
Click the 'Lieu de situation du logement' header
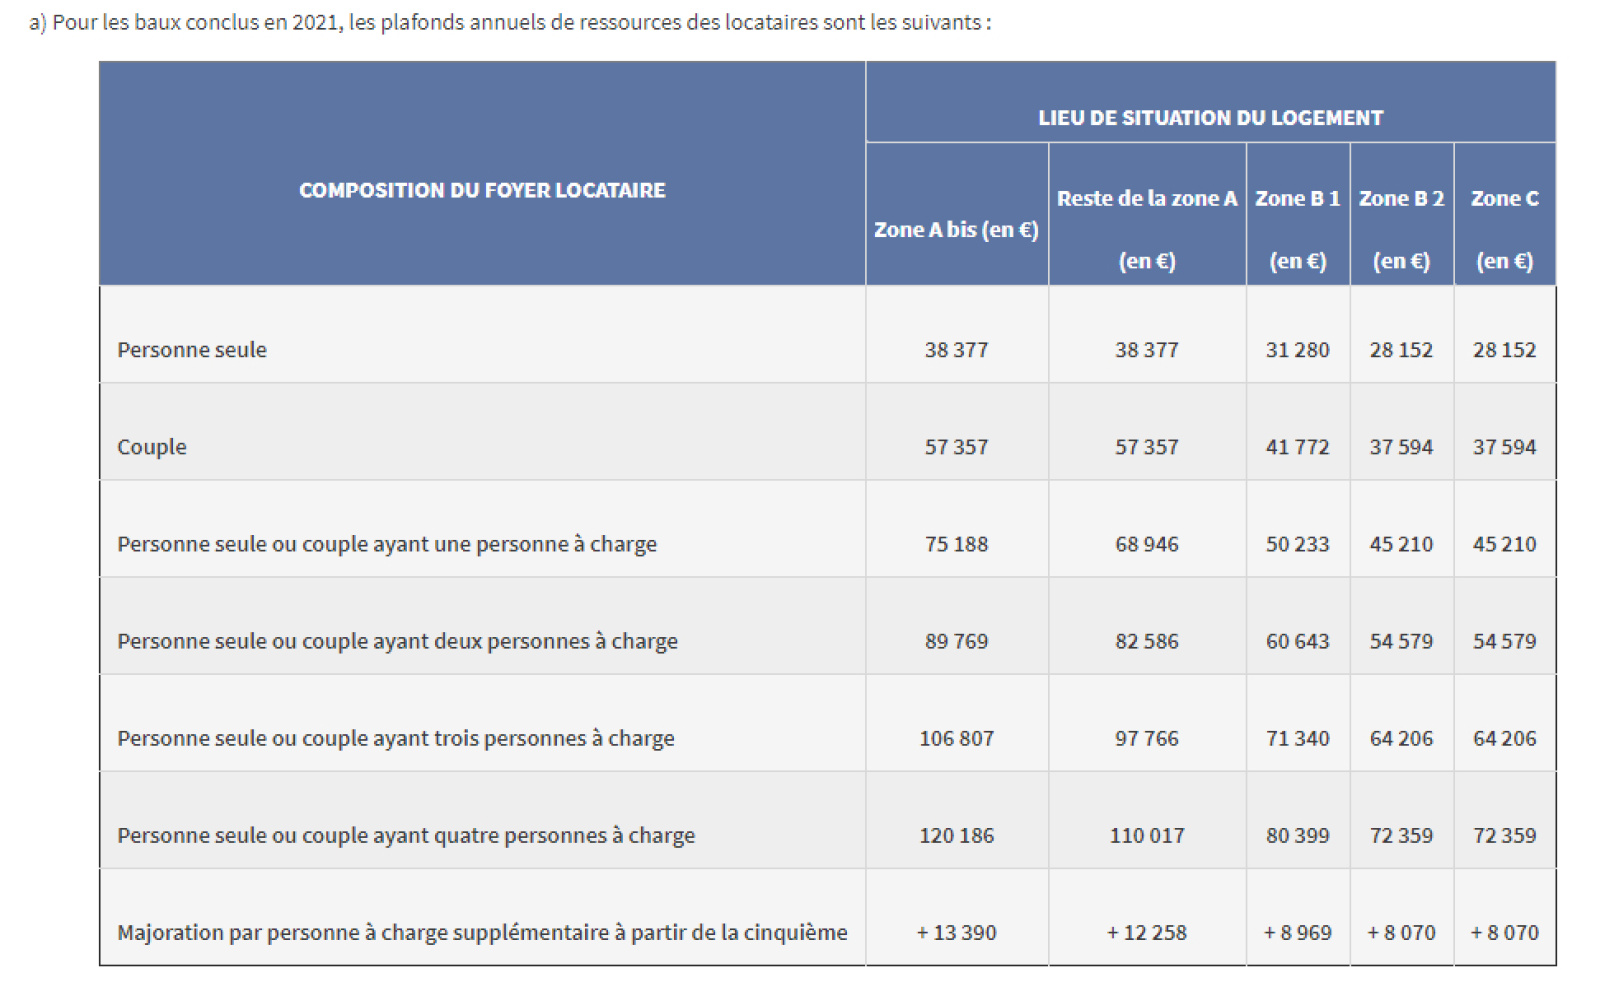pyautogui.click(x=1210, y=118)
